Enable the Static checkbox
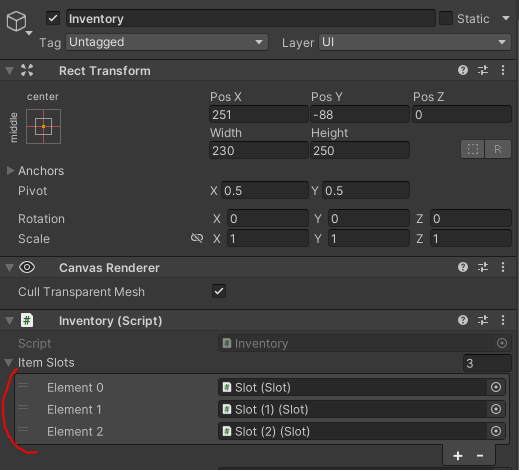This screenshot has width=519, height=470. 446,18
